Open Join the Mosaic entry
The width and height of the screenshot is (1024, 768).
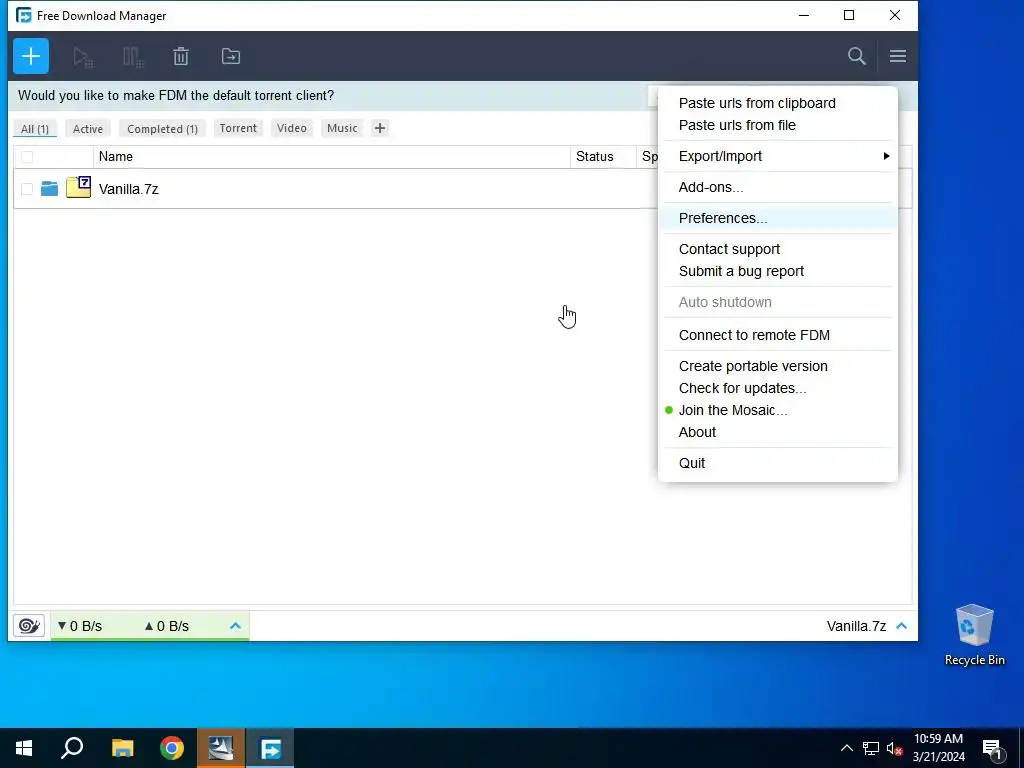coord(777,410)
